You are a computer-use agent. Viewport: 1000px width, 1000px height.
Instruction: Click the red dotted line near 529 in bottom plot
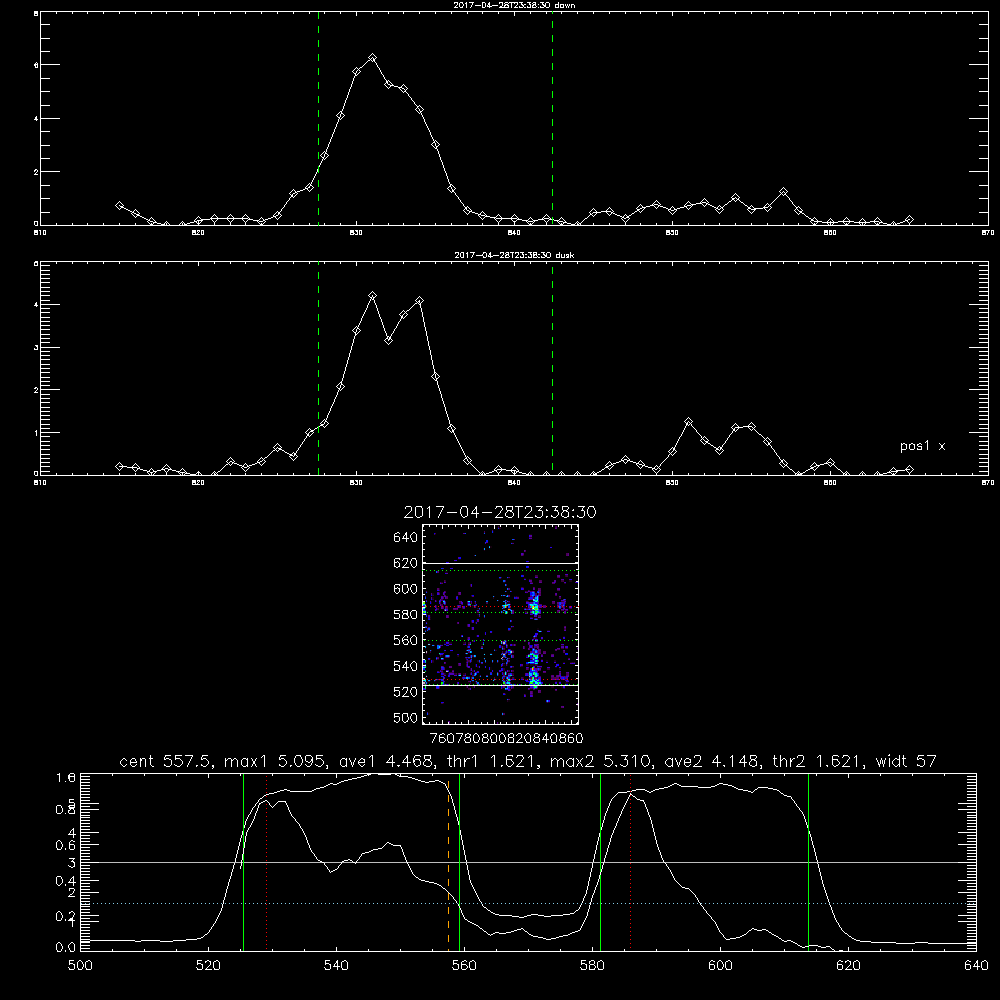pos(267,862)
